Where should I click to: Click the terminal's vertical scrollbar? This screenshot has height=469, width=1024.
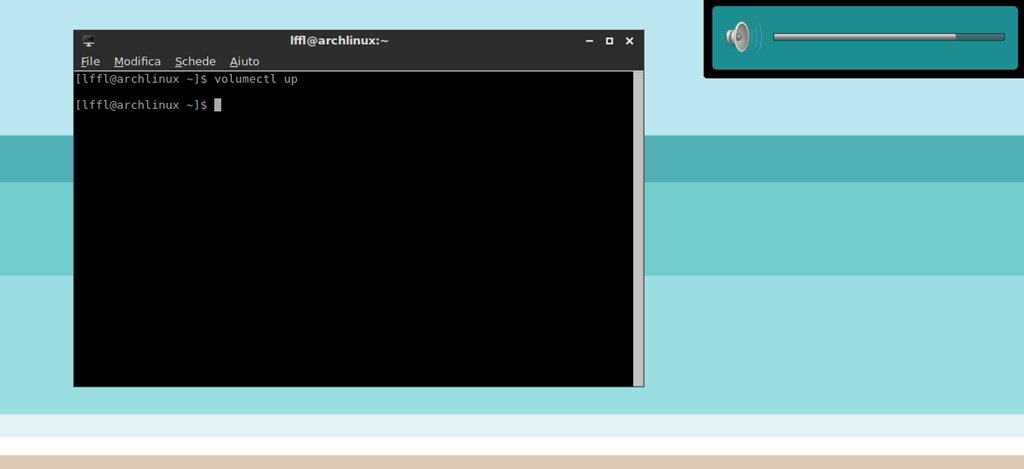click(638, 229)
